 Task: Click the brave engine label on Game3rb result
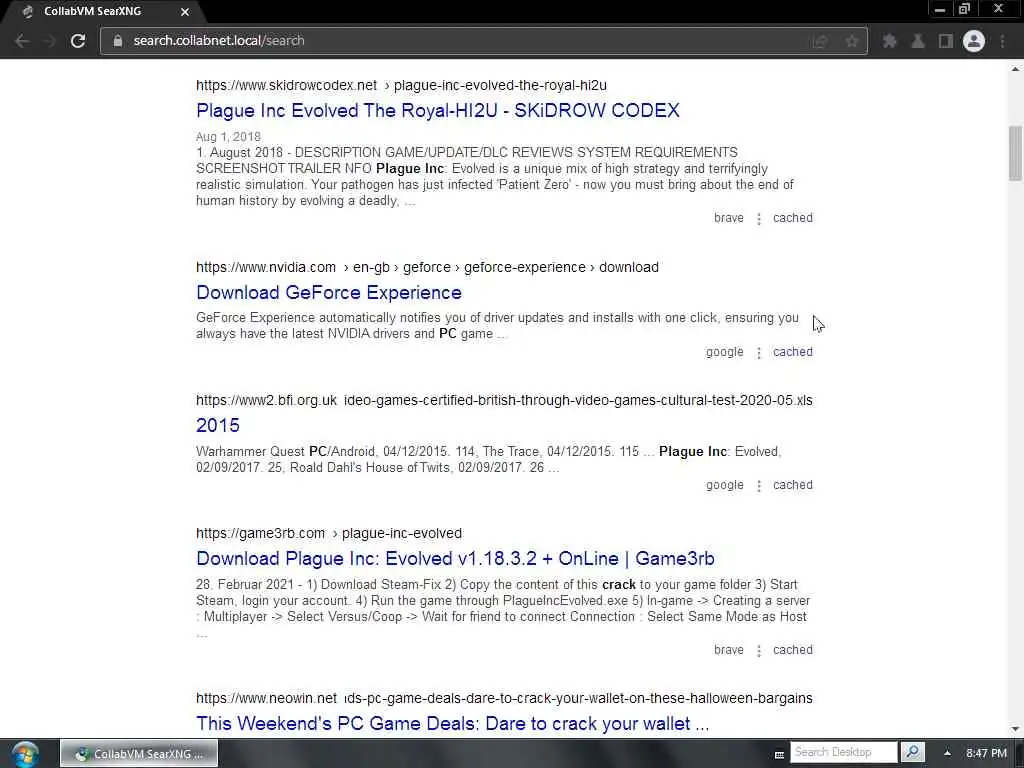point(729,650)
